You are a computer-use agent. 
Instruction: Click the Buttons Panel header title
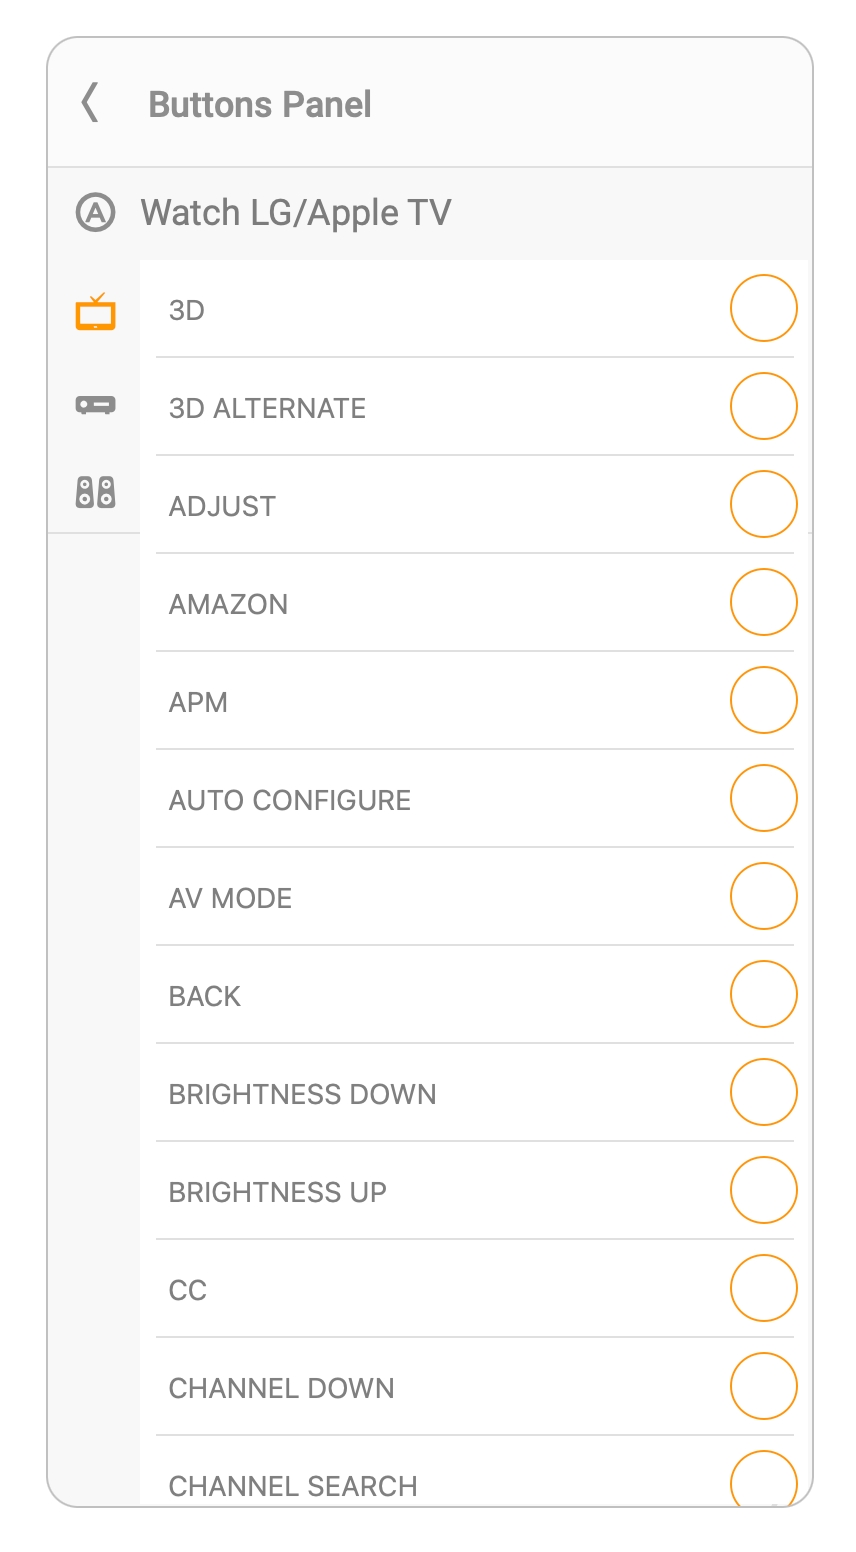260,104
